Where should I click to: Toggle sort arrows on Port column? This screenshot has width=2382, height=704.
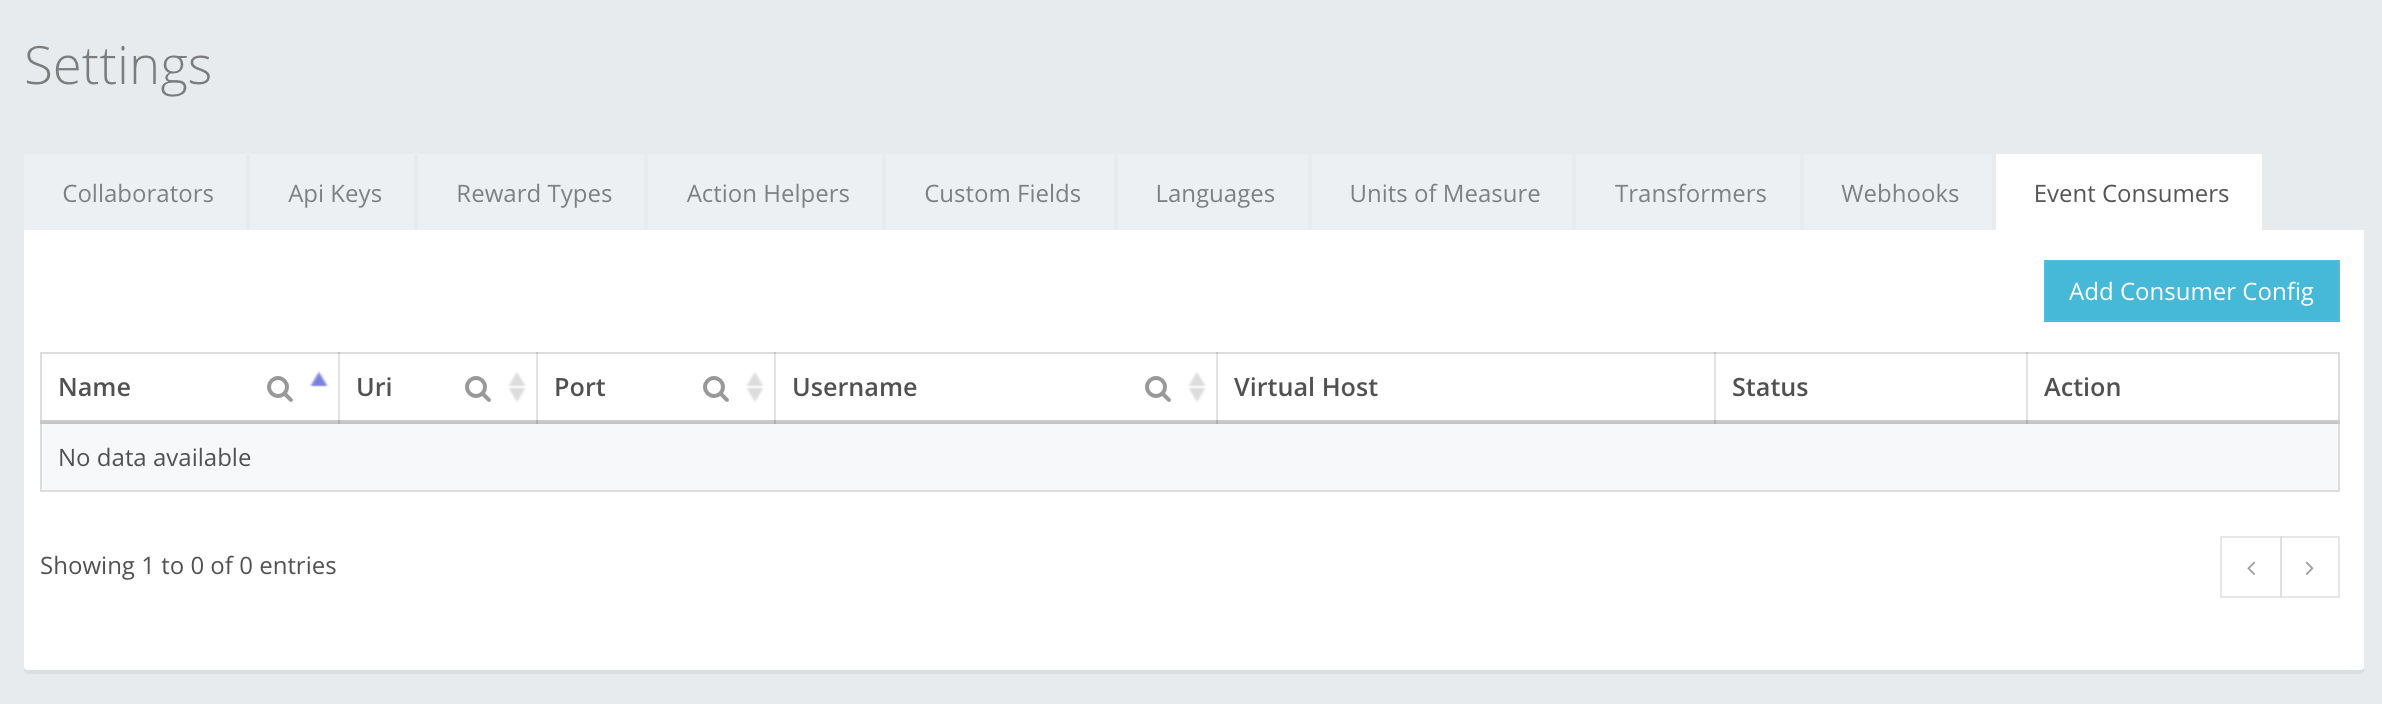point(755,387)
